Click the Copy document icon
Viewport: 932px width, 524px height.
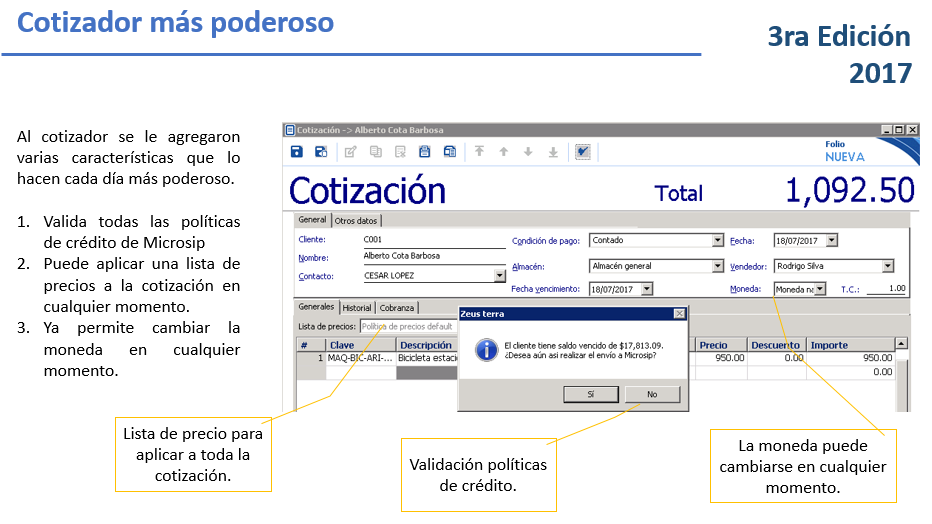pos(376,151)
